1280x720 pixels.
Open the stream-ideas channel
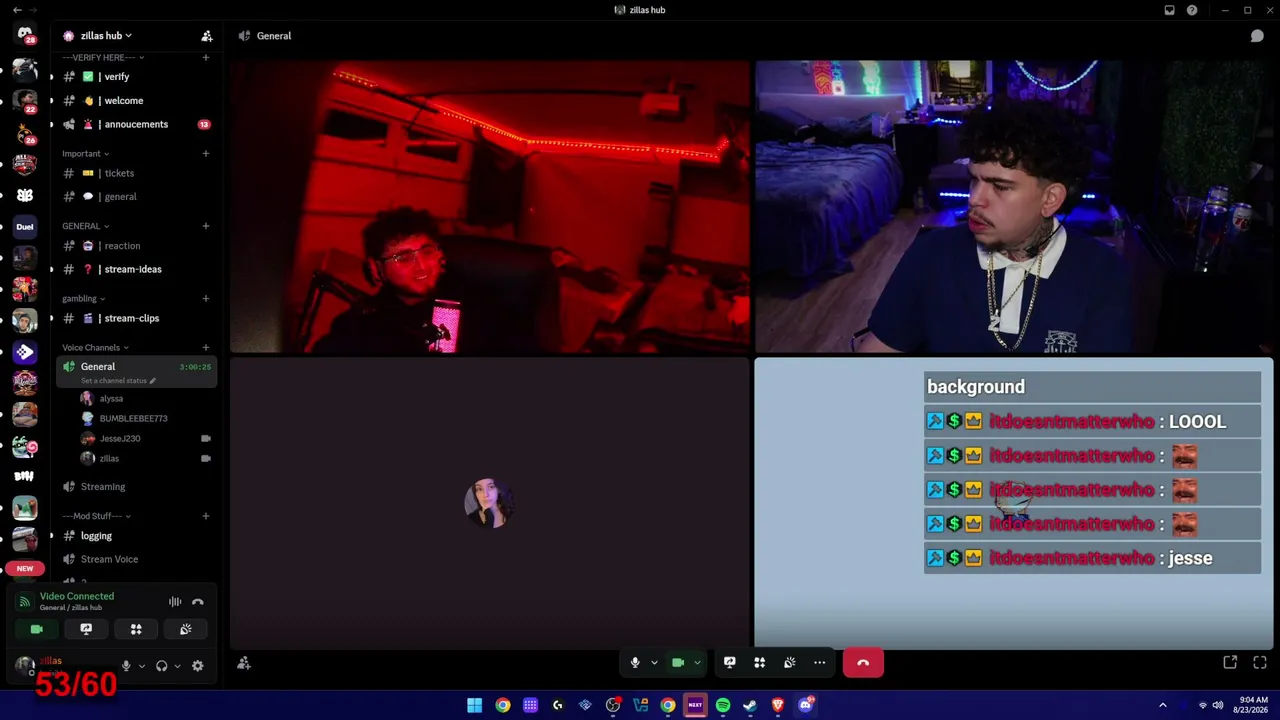coord(136,269)
